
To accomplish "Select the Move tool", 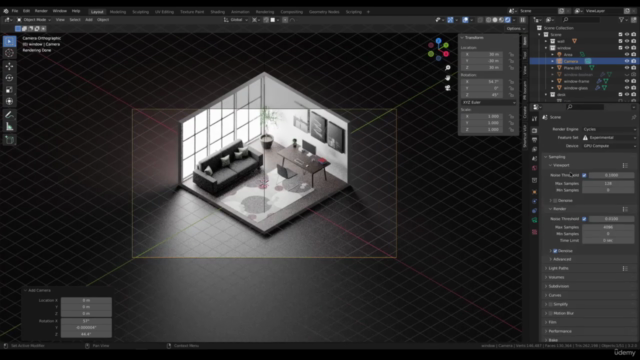I will [x=9, y=66].
